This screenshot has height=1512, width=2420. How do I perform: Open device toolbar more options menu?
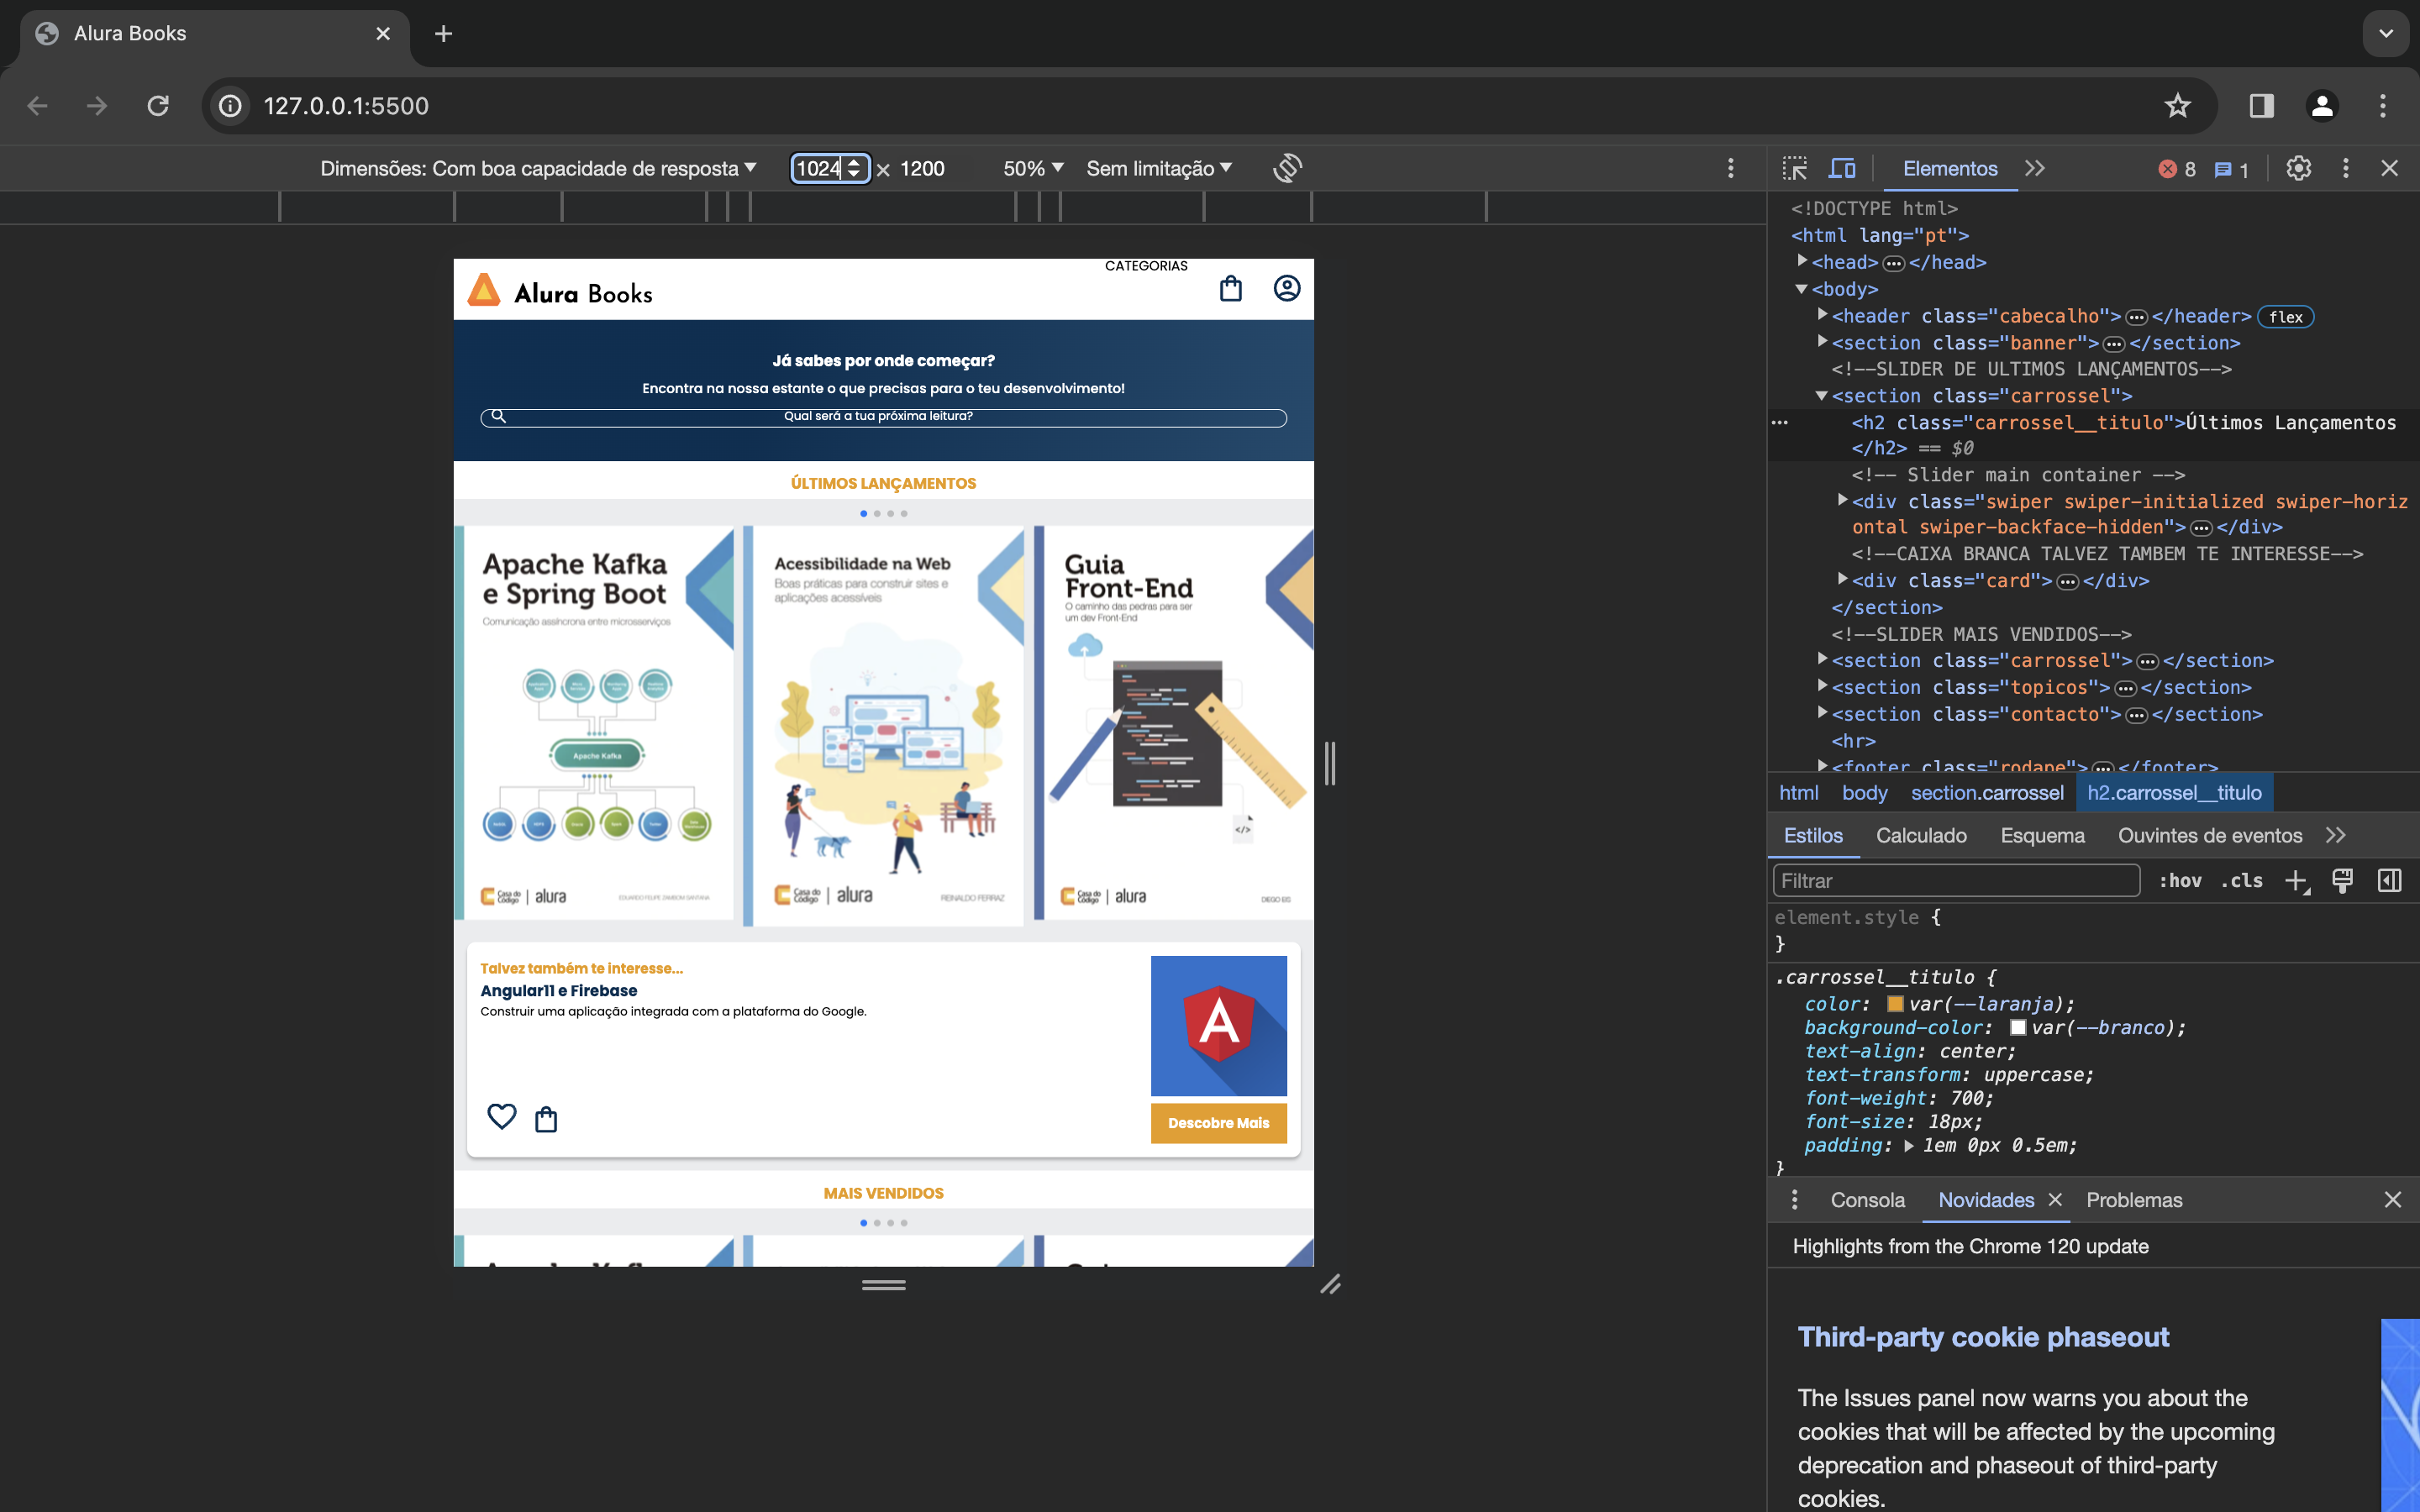tap(1730, 168)
